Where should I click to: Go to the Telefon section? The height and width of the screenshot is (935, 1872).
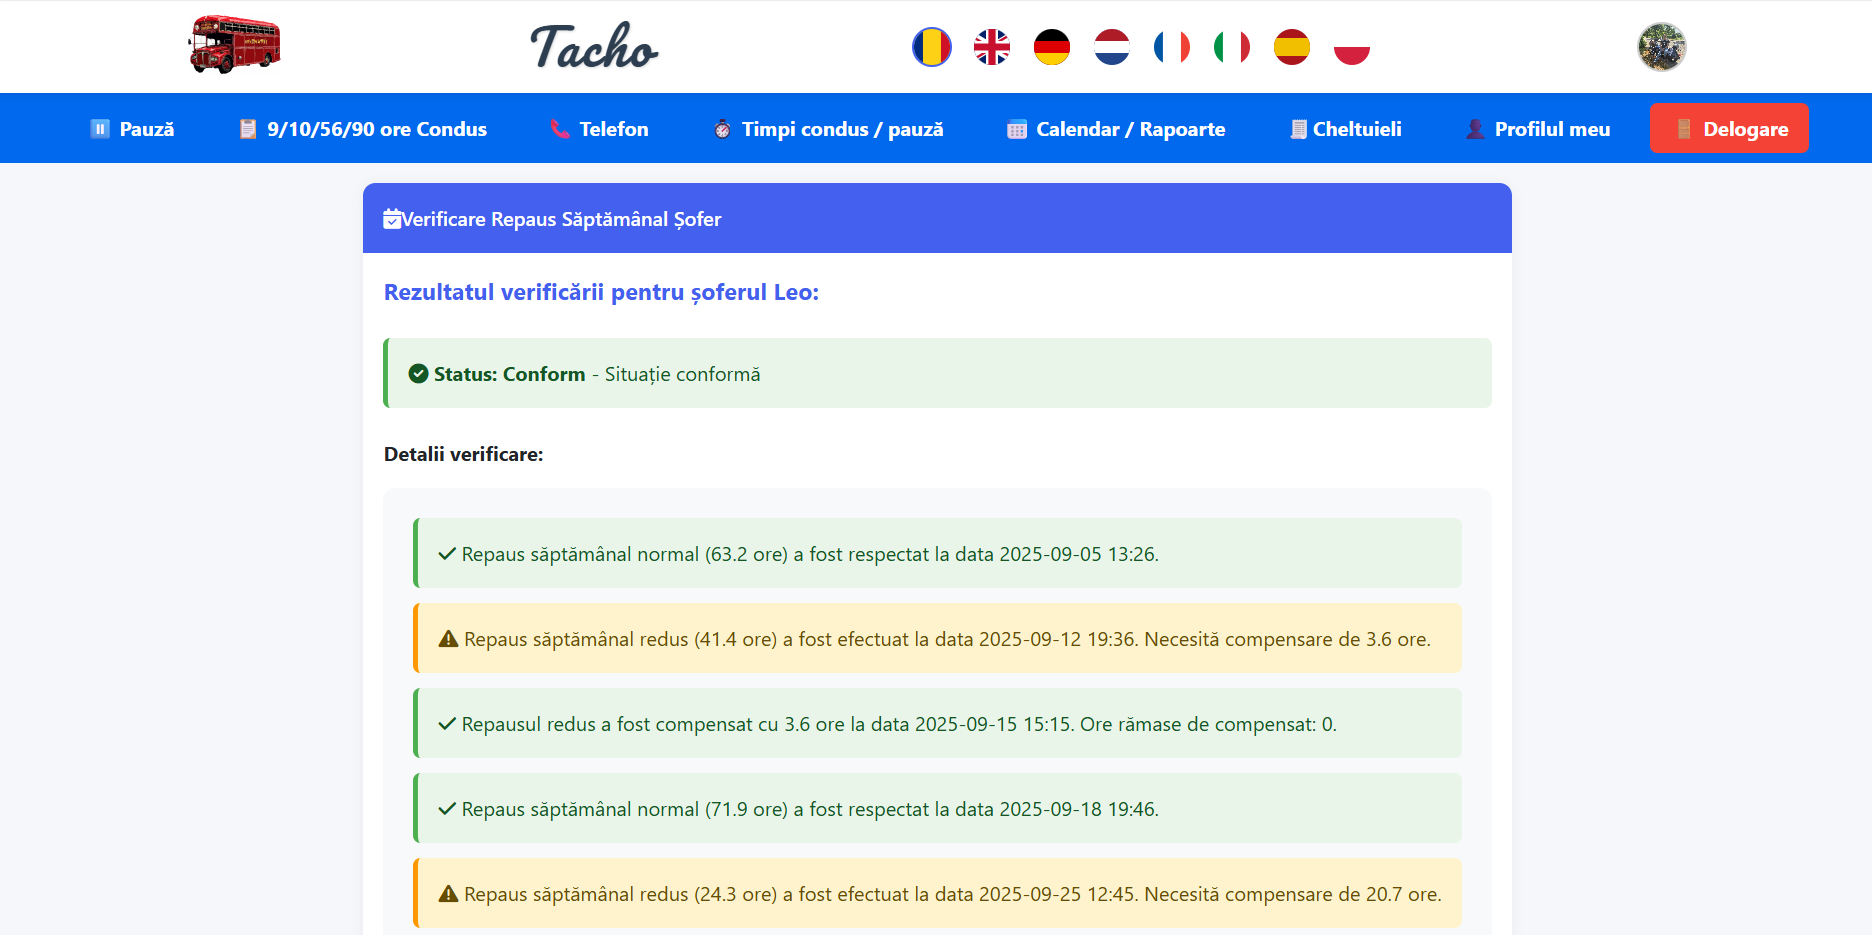pyautogui.click(x=600, y=129)
